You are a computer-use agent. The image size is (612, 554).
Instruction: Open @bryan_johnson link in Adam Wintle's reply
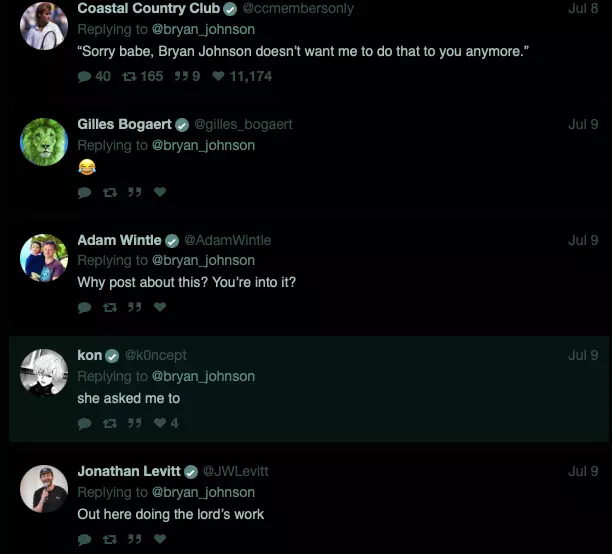(203, 260)
